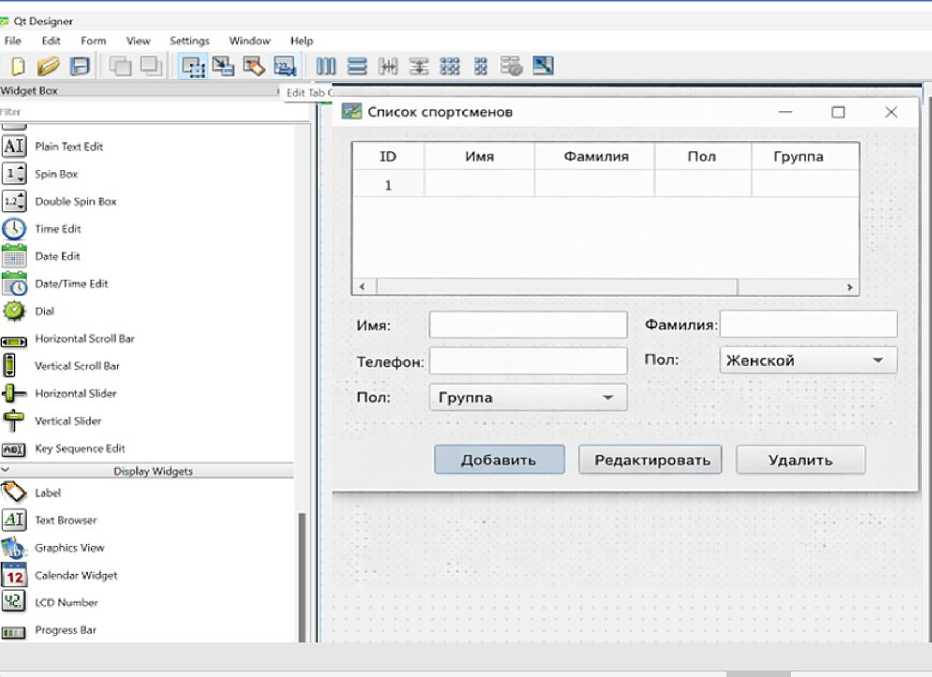
Task: Open the Form menu
Action: [x=93, y=41]
